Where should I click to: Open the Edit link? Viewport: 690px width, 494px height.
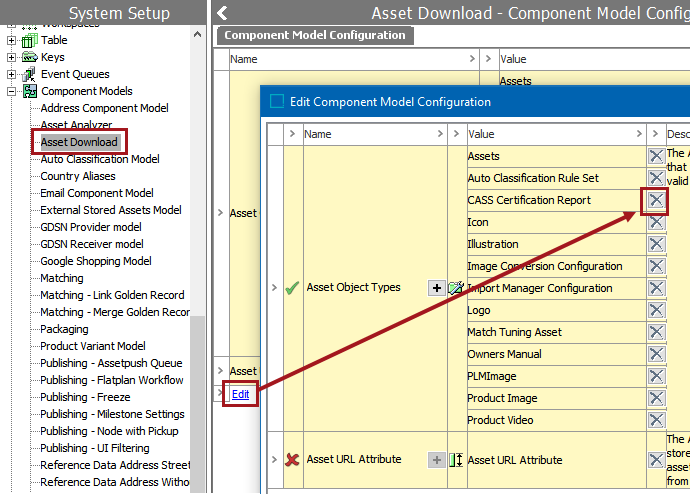(x=240, y=394)
